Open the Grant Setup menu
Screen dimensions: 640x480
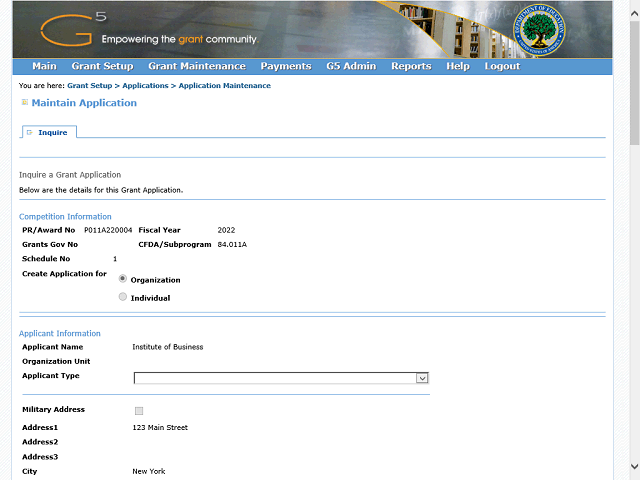tap(102, 67)
